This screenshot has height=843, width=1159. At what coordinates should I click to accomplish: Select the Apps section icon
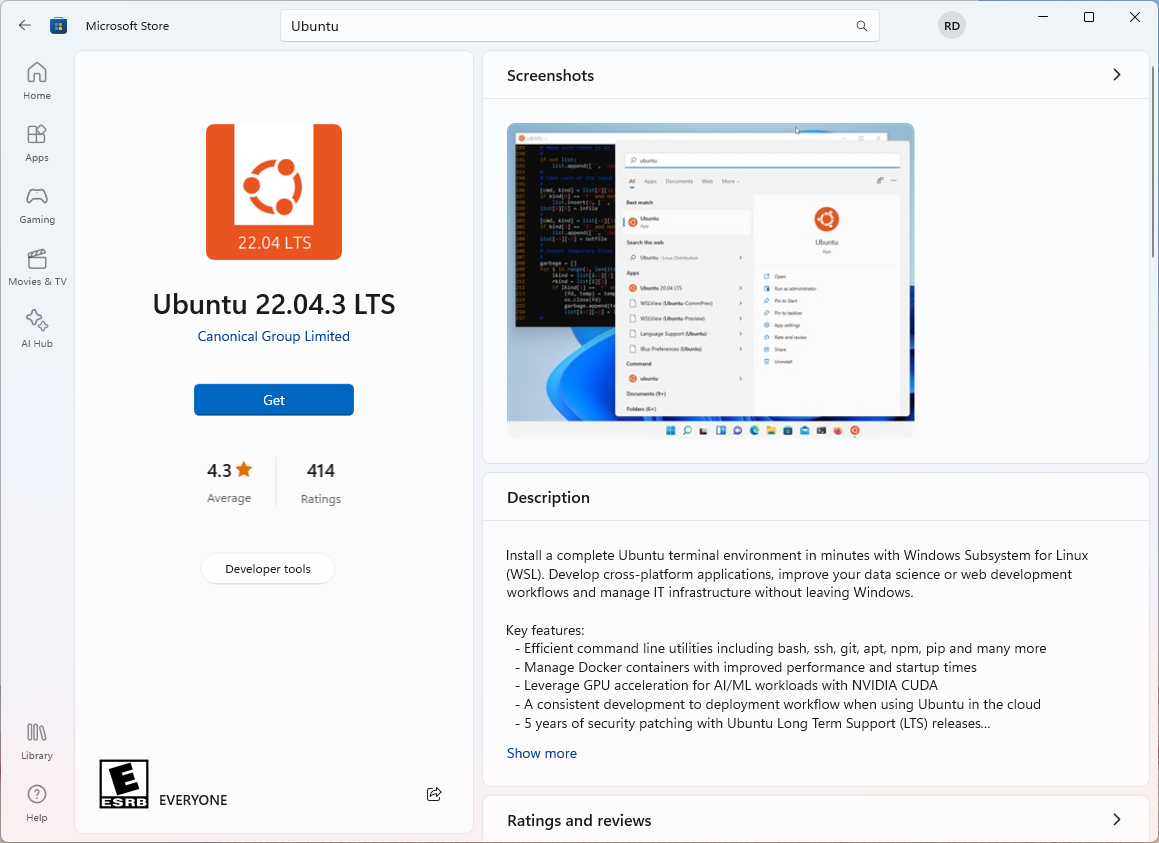pos(36,142)
